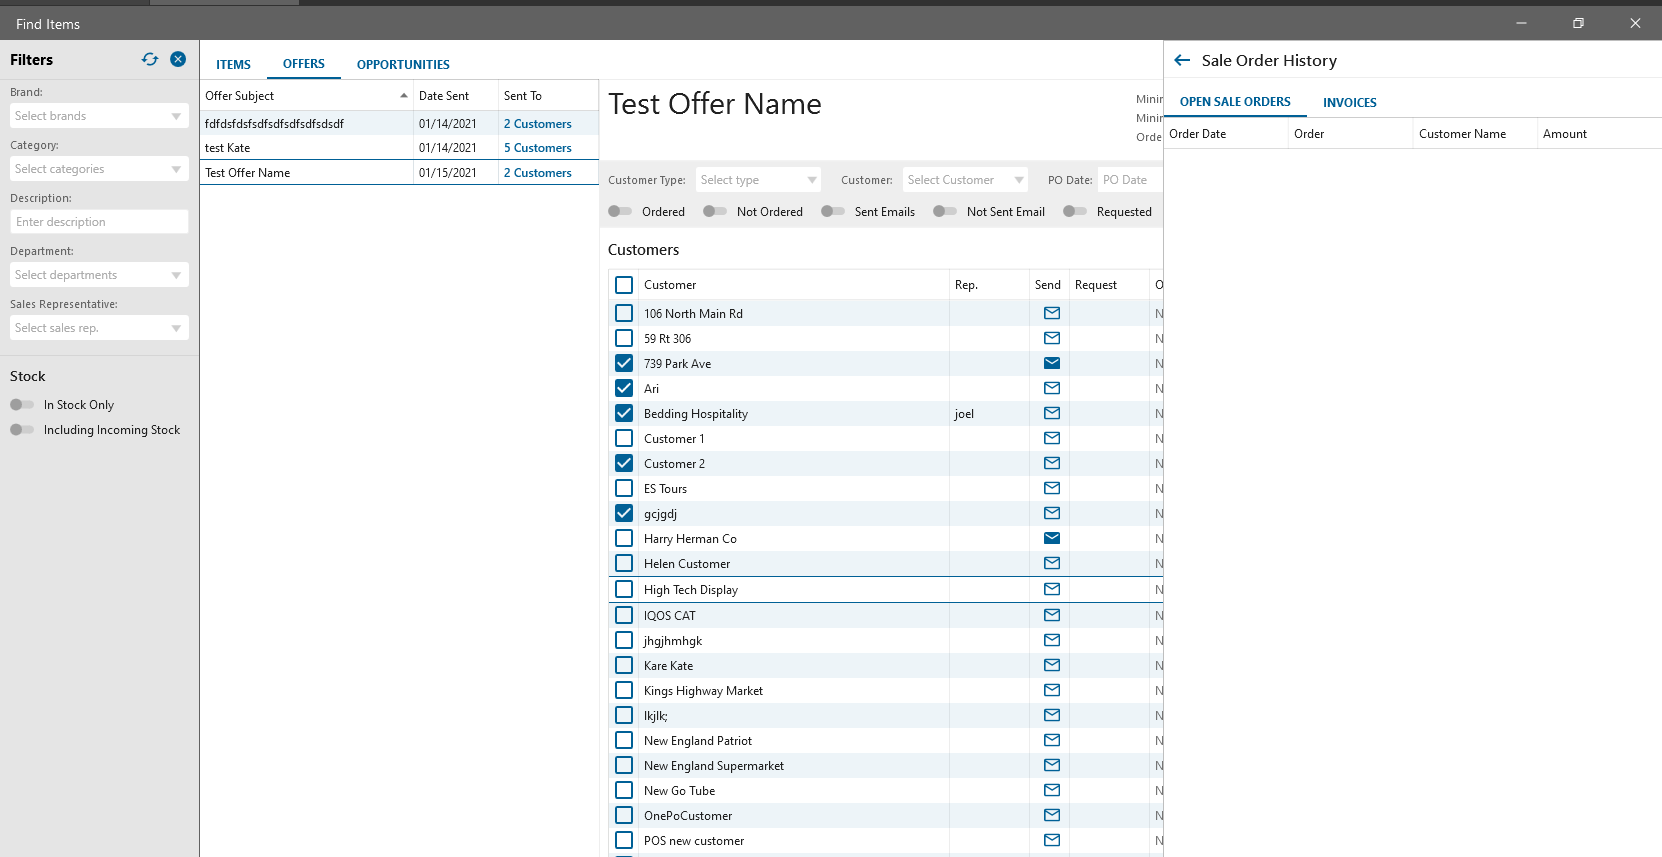Screen dimensions: 1662x857
Task: Open the Select sales rep. dropdown
Action: (x=98, y=328)
